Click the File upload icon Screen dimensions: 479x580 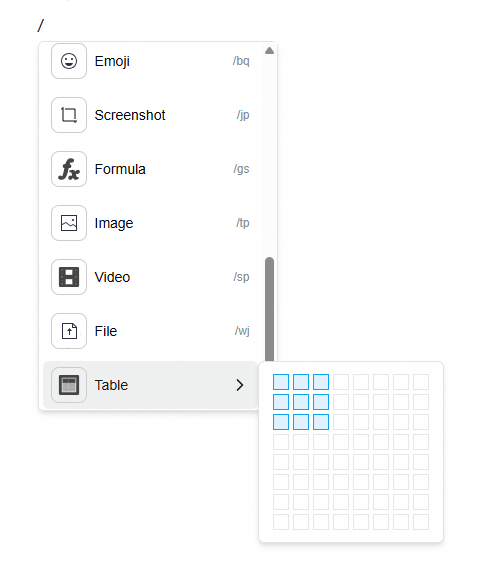pyautogui.click(x=69, y=331)
